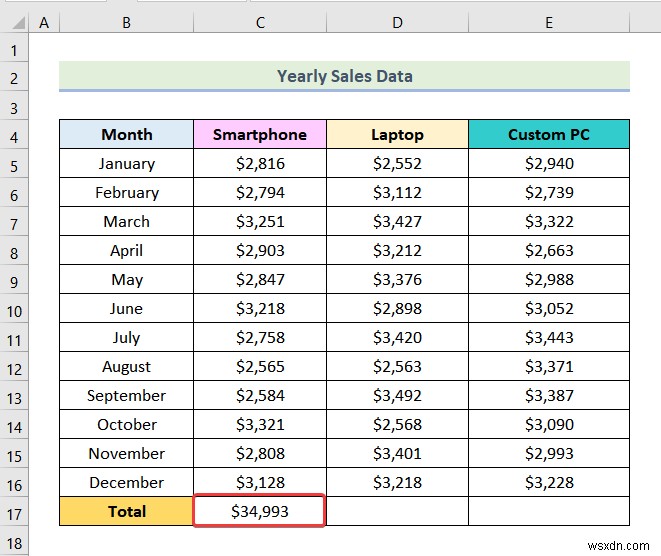Click the Yearly Sales Data title cell
The width and height of the screenshot is (661, 556).
(x=344, y=76)
